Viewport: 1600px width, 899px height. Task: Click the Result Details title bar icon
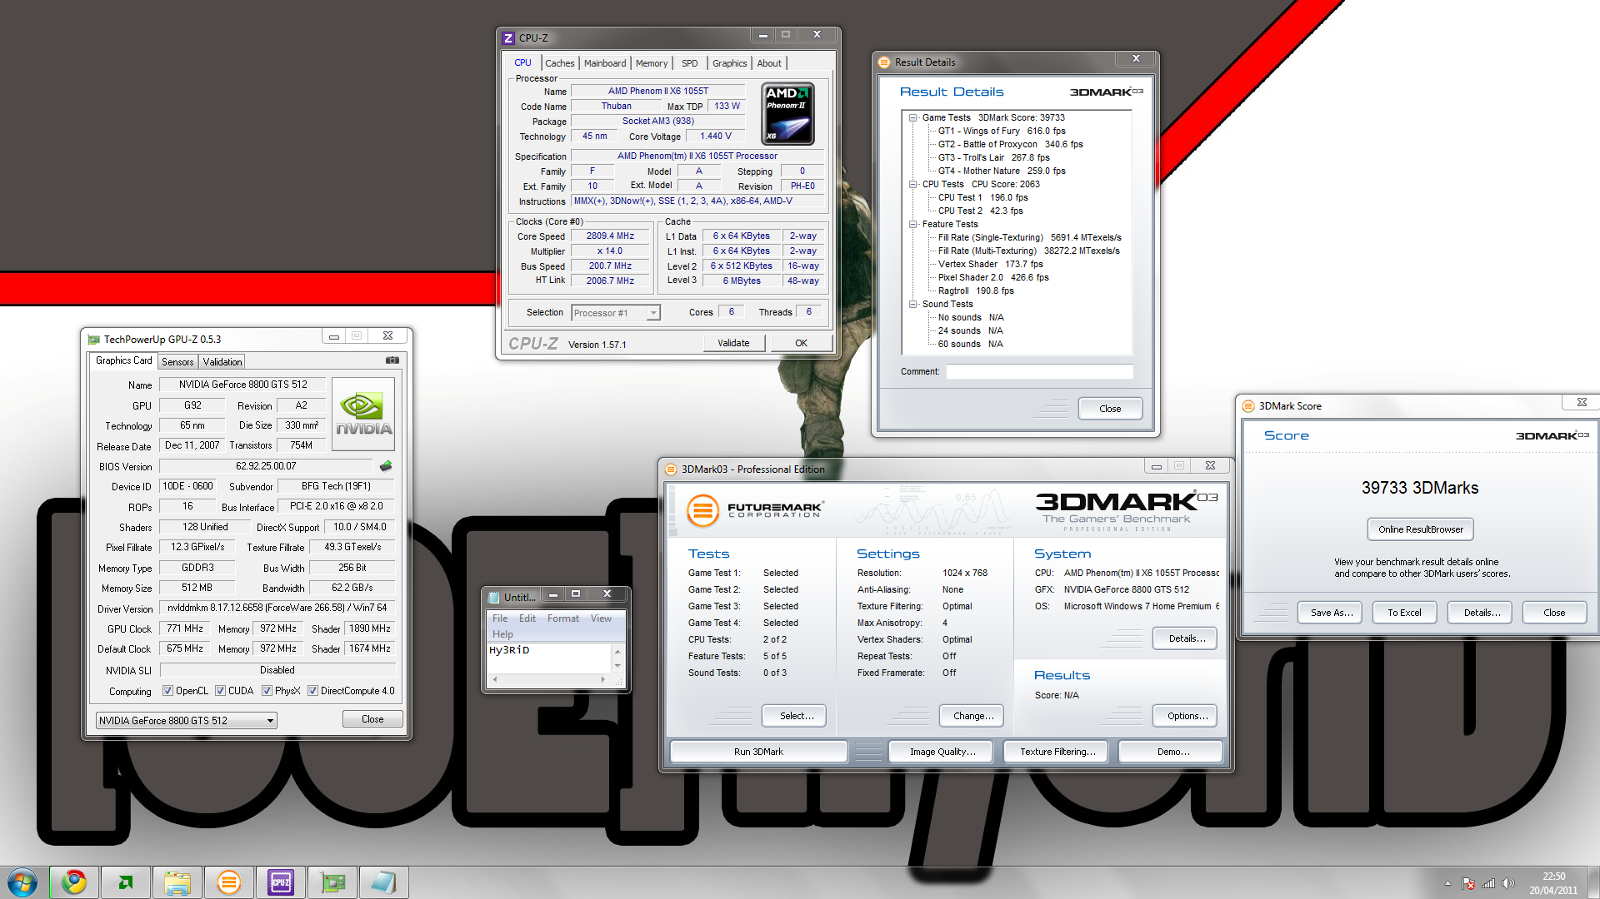point(884,62)
